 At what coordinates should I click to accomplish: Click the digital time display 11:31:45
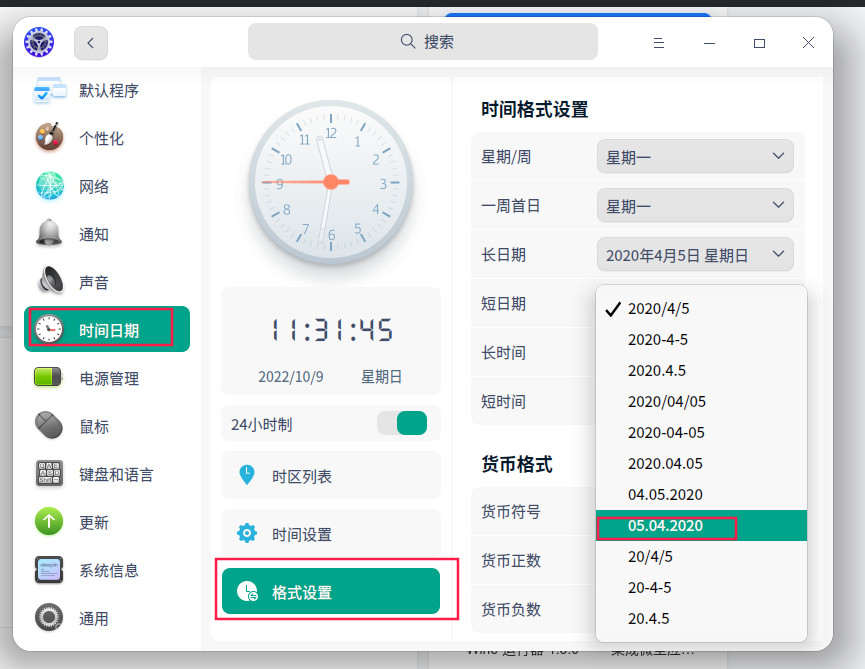coord(332,330)
